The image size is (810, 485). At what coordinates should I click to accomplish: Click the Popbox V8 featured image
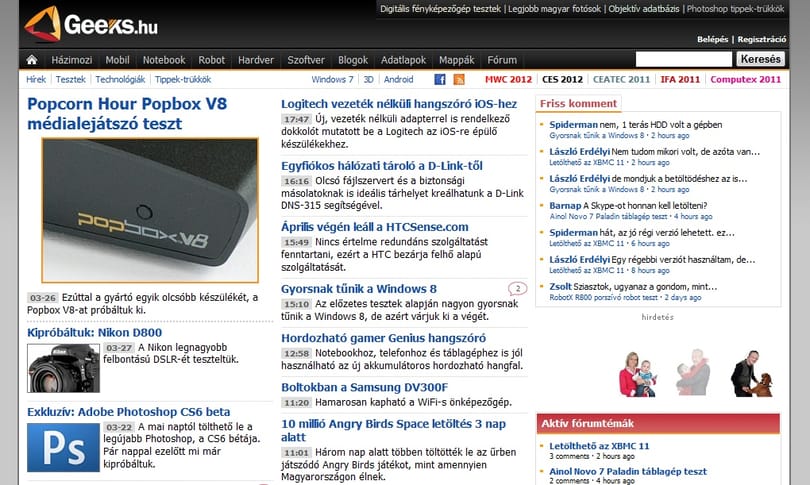[x=150, y=210]
